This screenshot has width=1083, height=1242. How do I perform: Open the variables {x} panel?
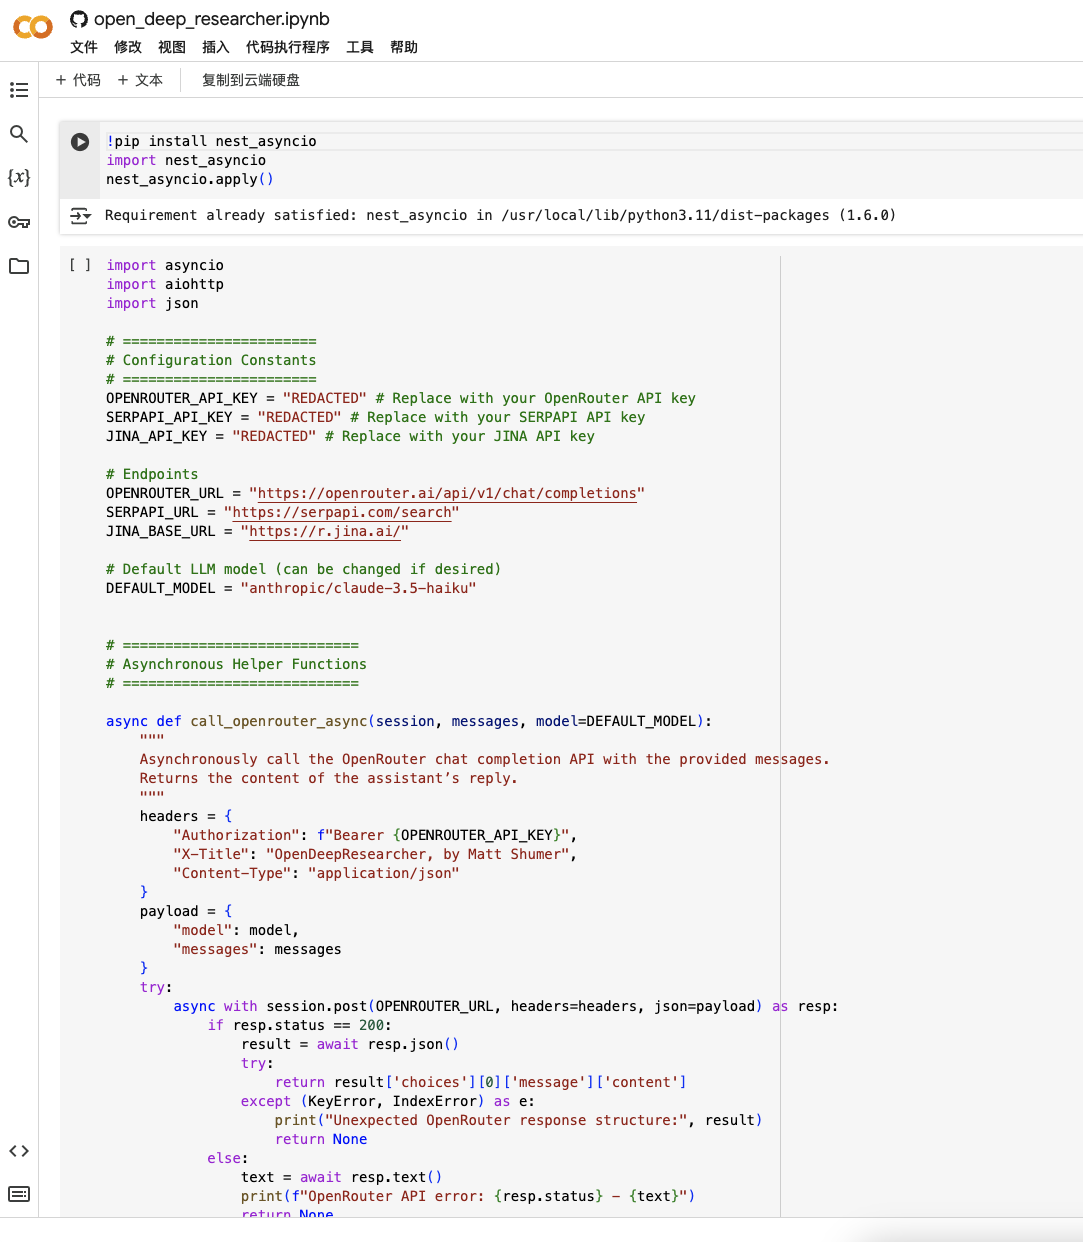[19, 177]
